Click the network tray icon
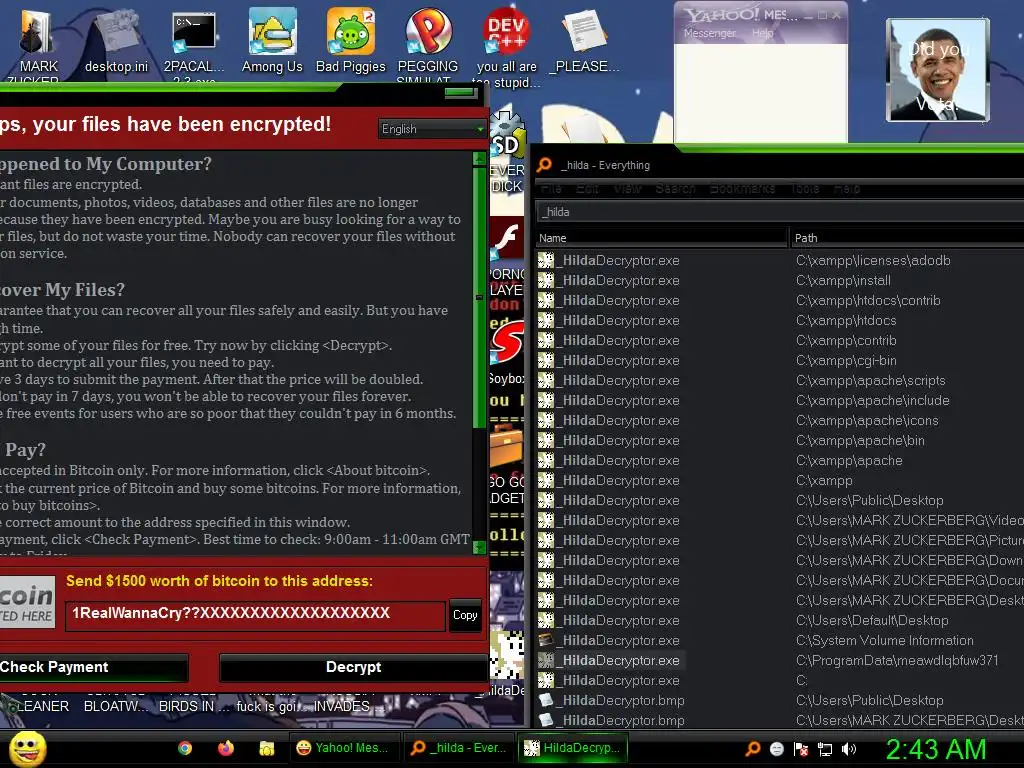Image resolution: width=1024 pixels, height=768 pixels. pyautogui.click(x=825, y=749)
